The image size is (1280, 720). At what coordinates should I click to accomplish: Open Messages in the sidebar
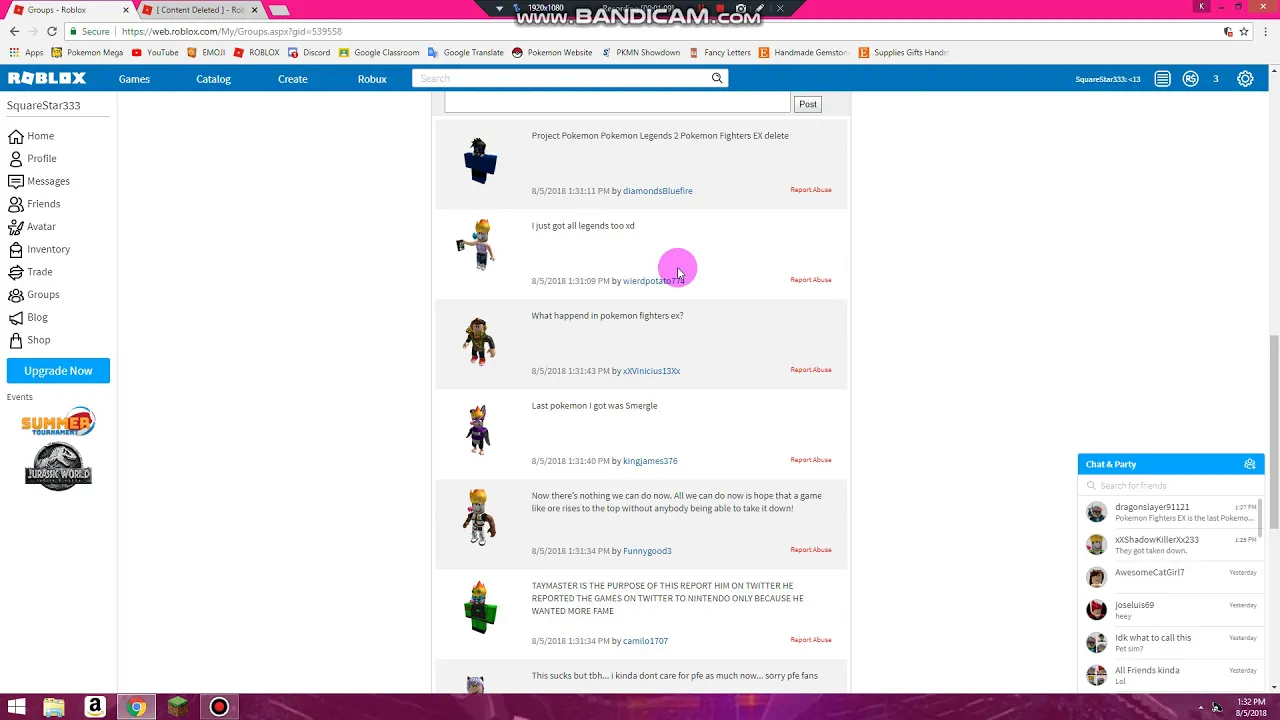39,181
